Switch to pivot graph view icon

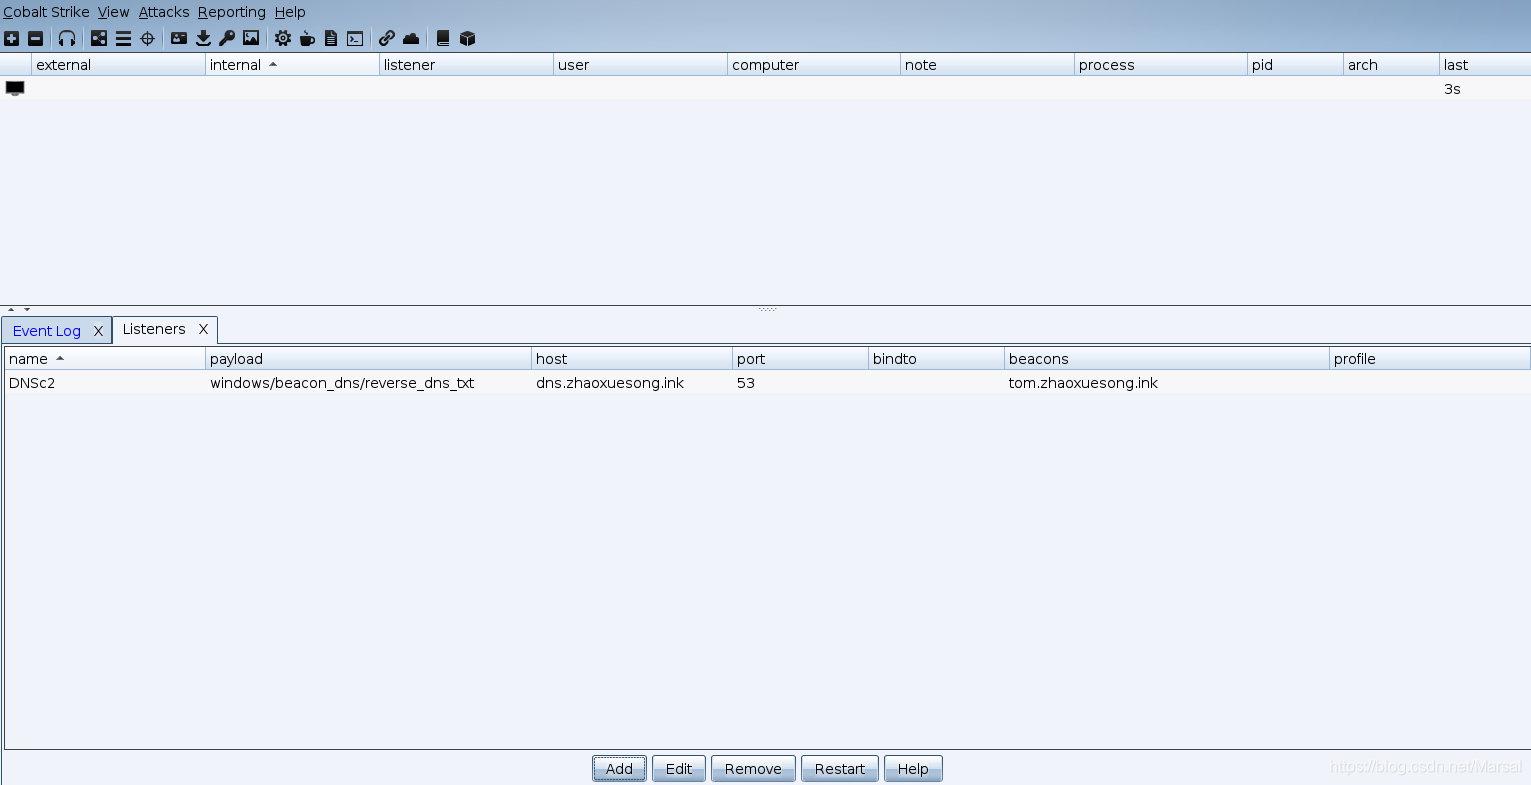(x=99, y=38)
